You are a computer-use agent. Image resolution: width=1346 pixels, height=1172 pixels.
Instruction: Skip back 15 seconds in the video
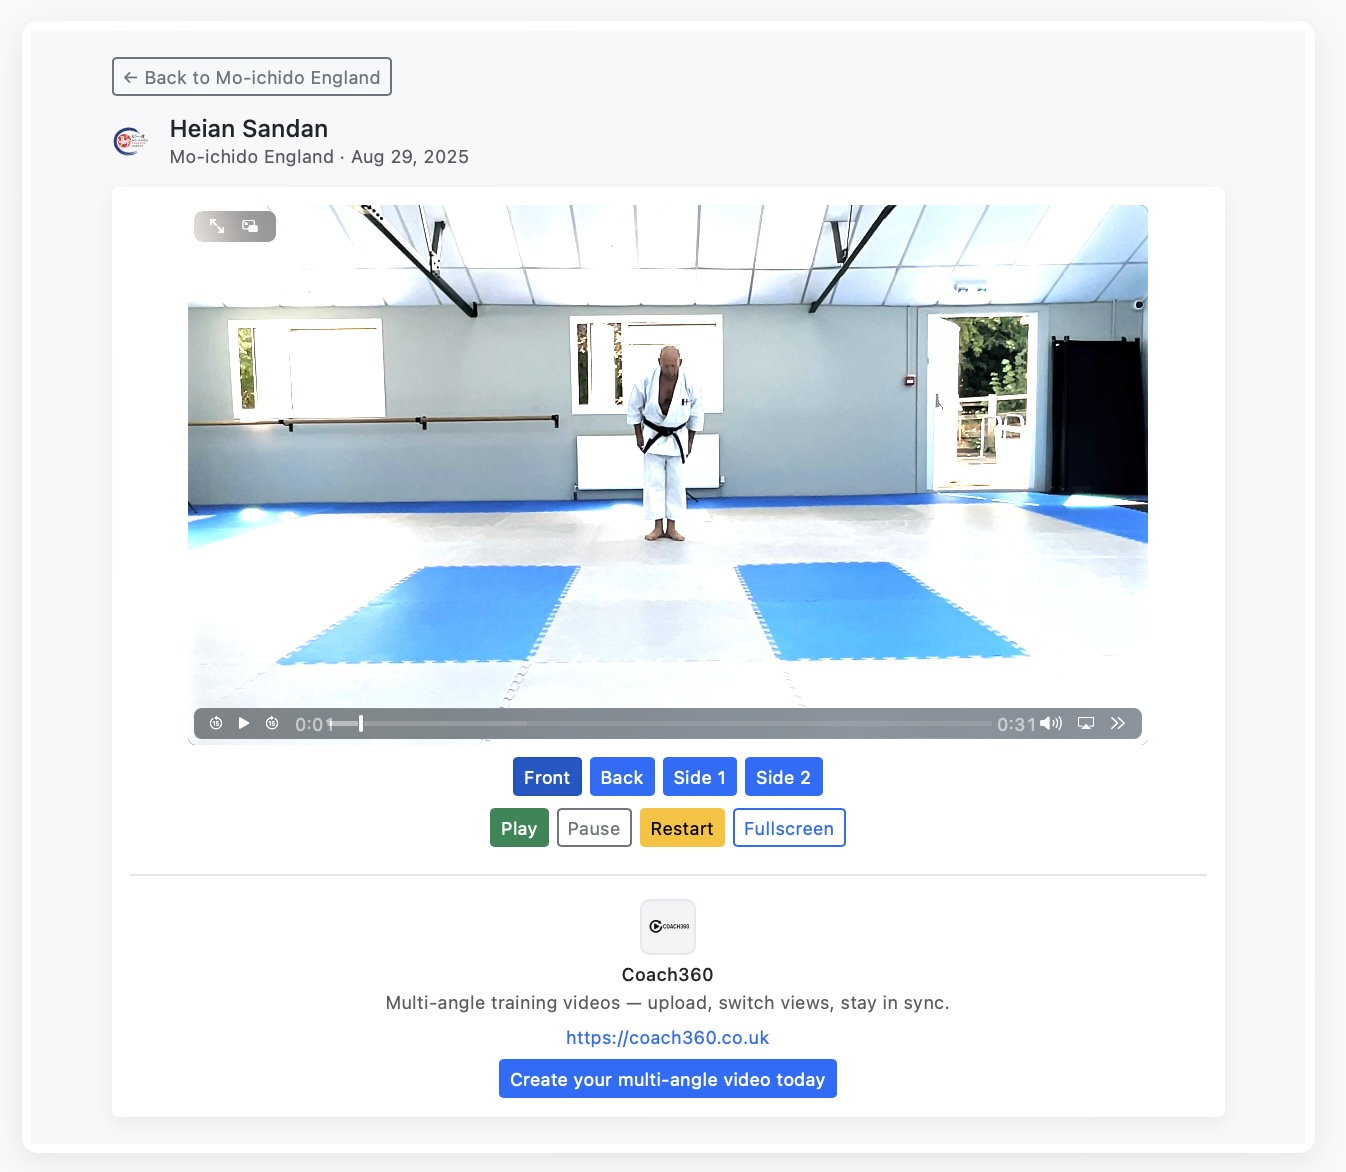[x=216, y=723]
